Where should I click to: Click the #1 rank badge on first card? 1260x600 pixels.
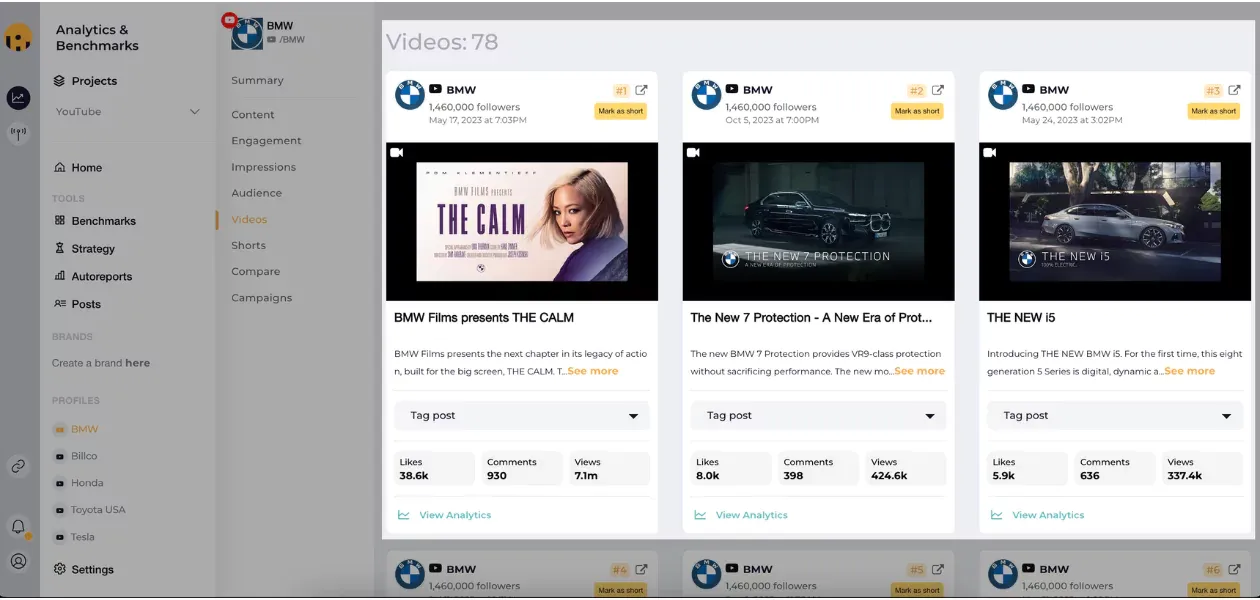621,90
